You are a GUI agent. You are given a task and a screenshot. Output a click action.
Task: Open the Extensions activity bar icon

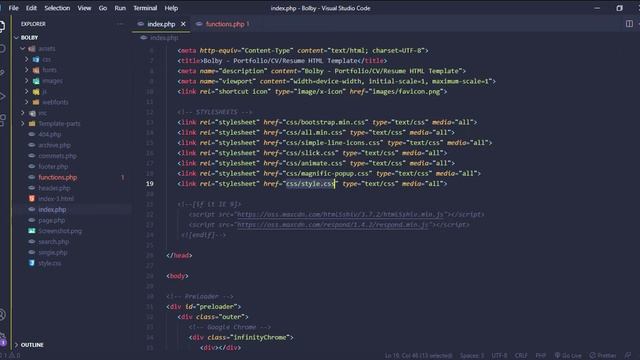(x=2, y=120)
